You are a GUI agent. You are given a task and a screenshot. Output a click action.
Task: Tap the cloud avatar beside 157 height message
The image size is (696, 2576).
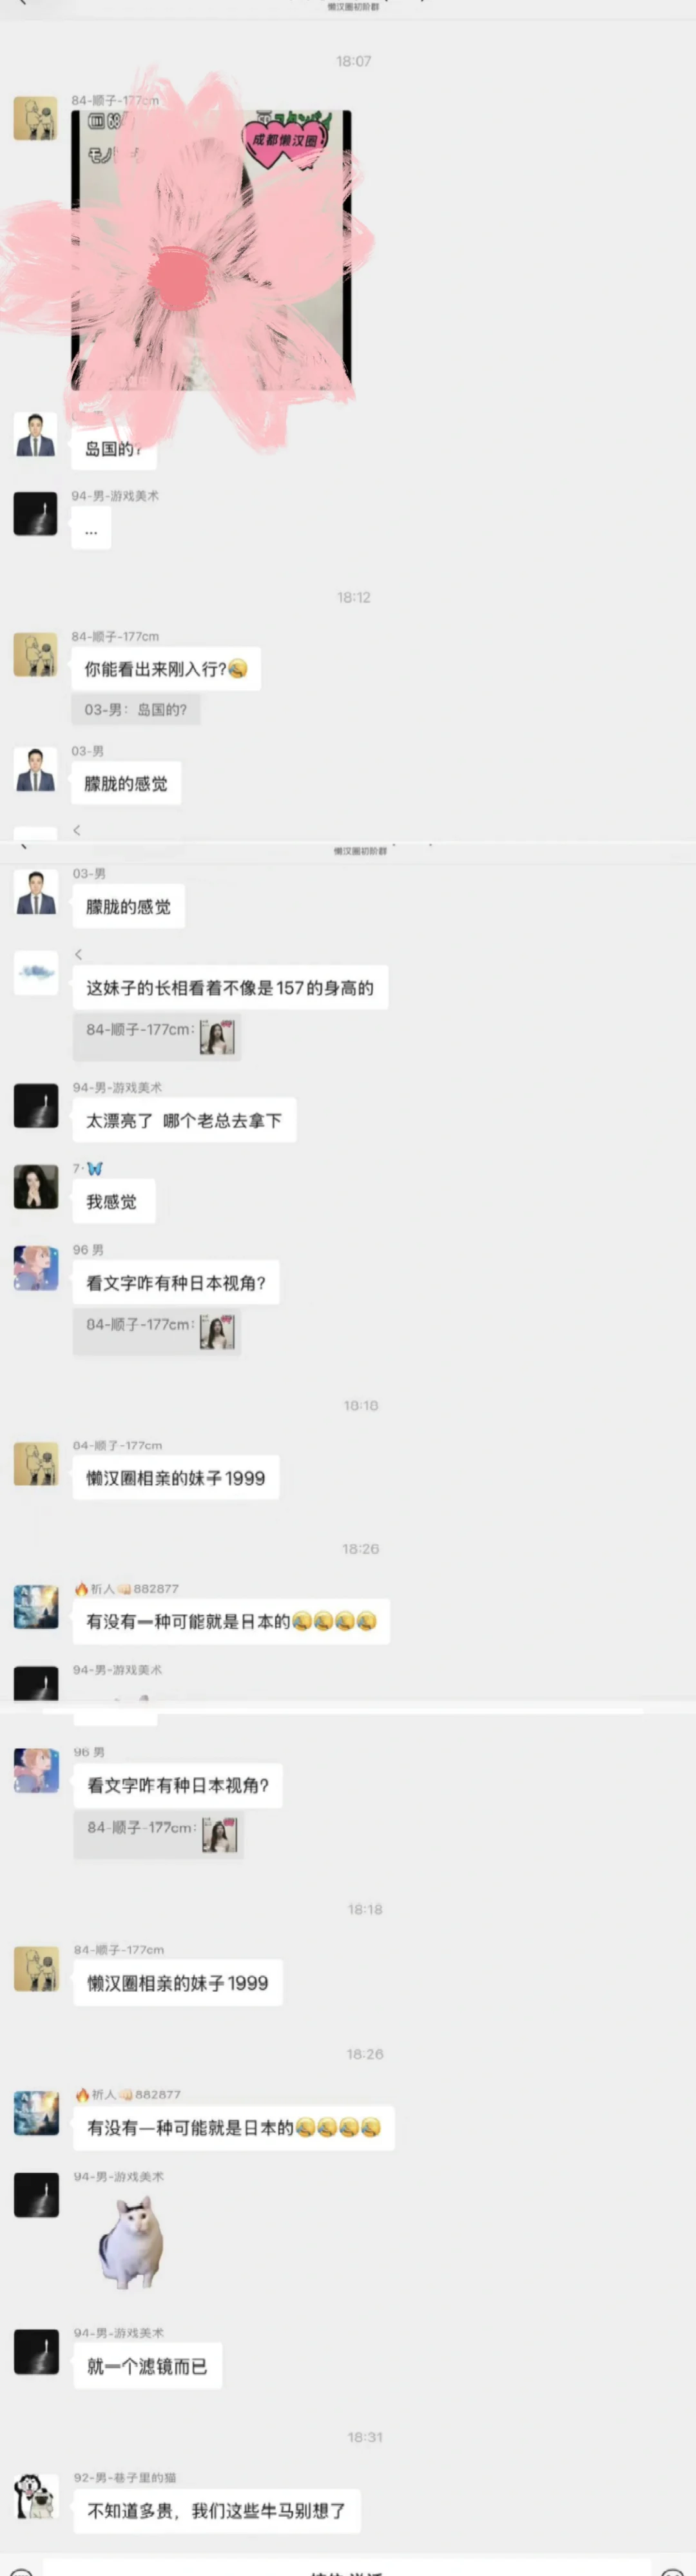[x=36, y=972]
